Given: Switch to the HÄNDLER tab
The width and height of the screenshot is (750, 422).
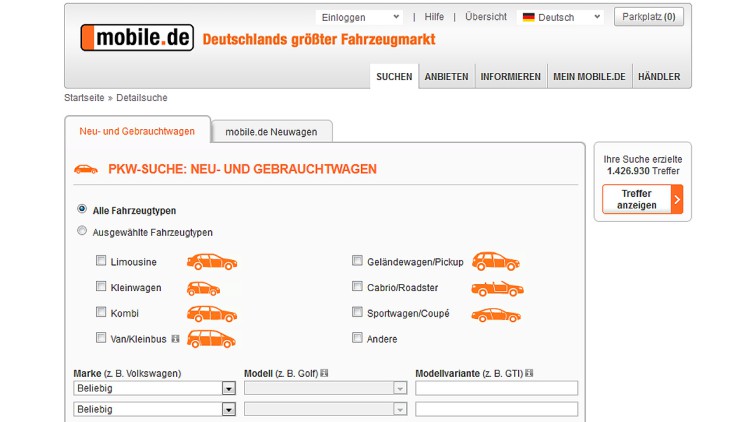Looking at the screenshot, I should click(659, 77).
